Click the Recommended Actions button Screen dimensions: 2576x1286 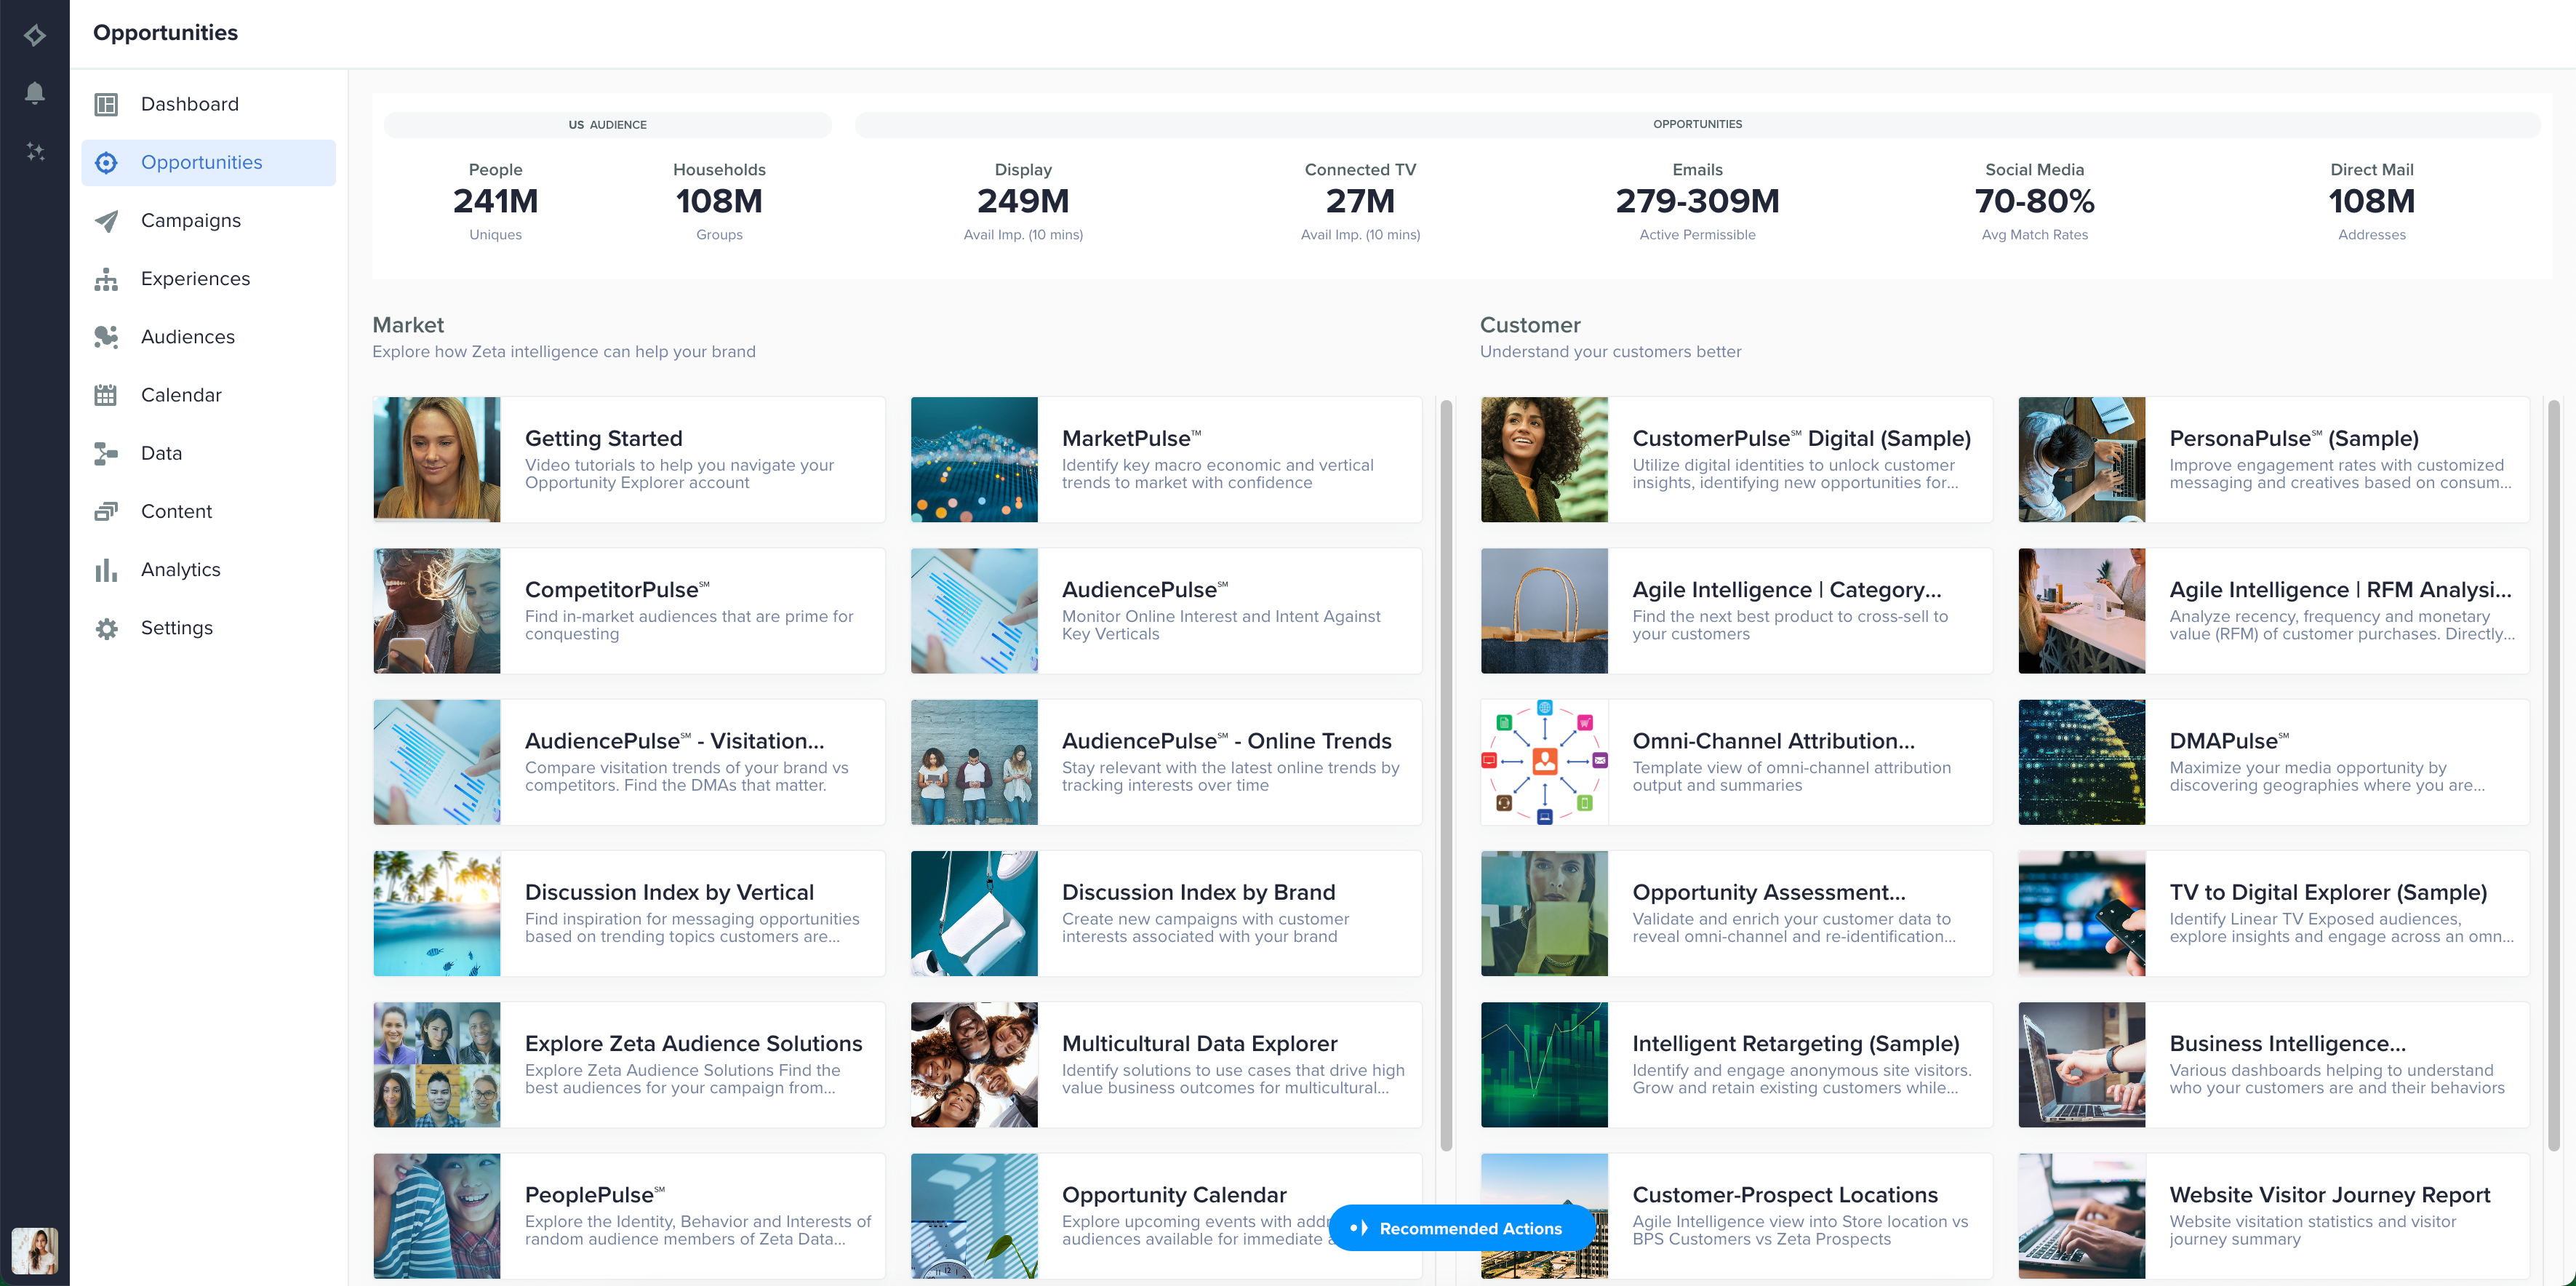[1461, 1228]
